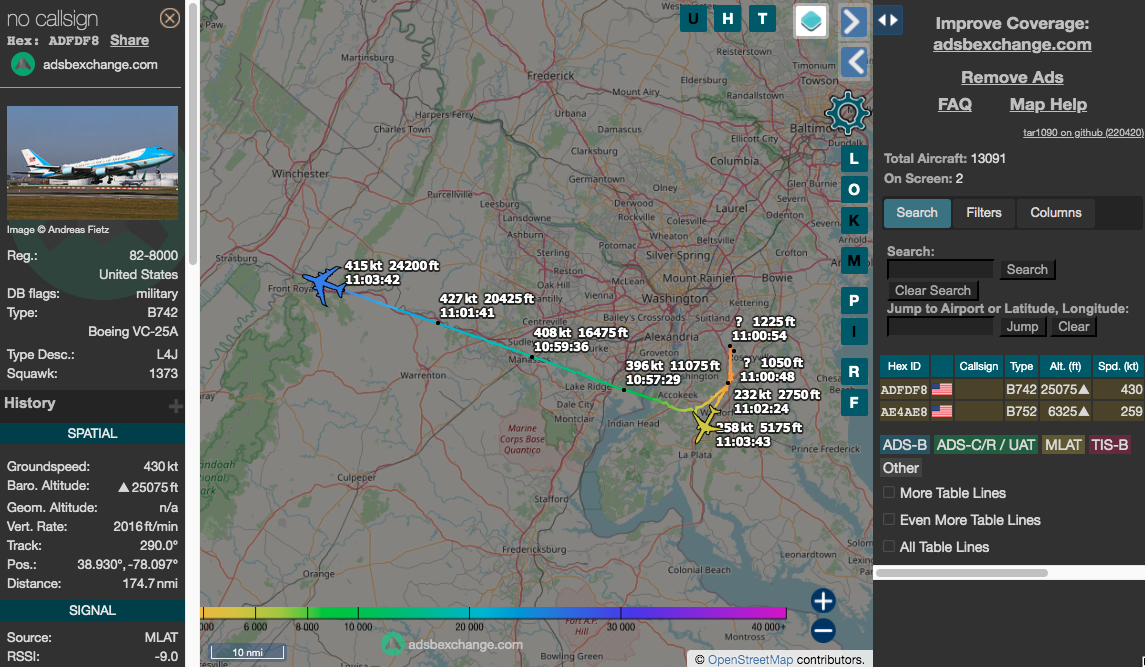Switch to the Filters tab
Screen dimensions: 1145x667
tap(984, 213)
